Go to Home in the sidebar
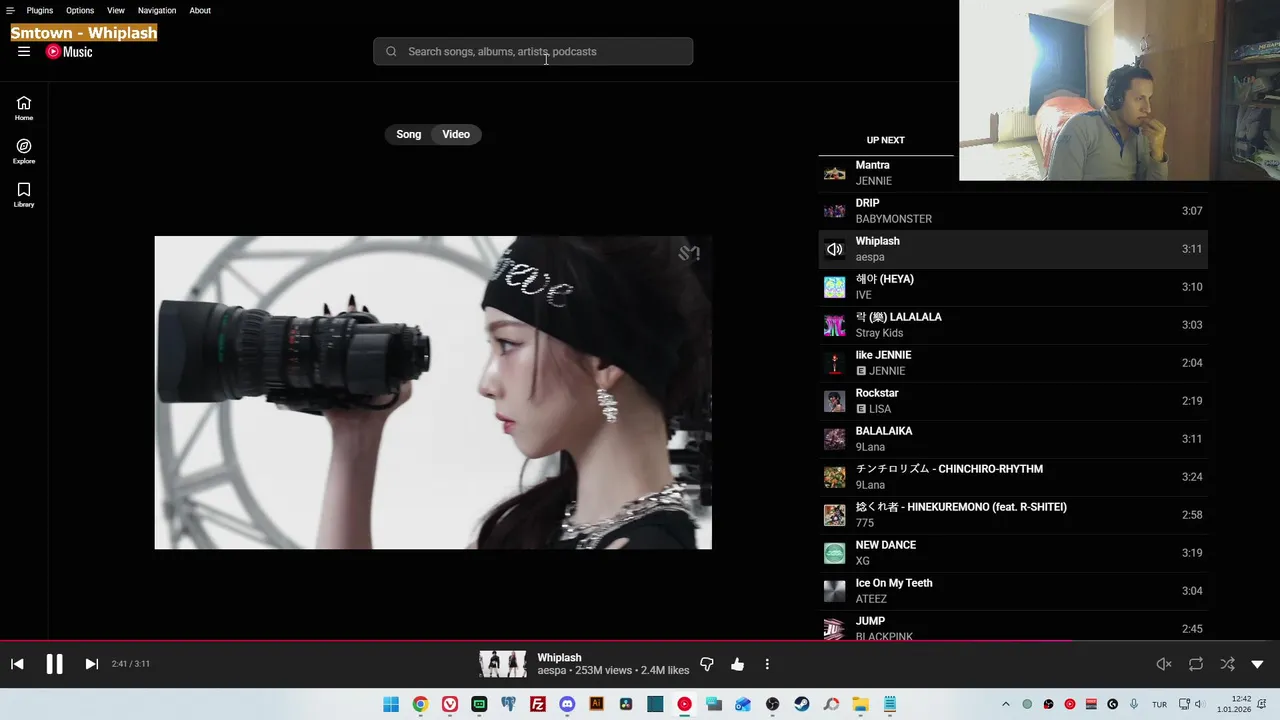Screen dimensions: 1280x720 coord(24,108)
